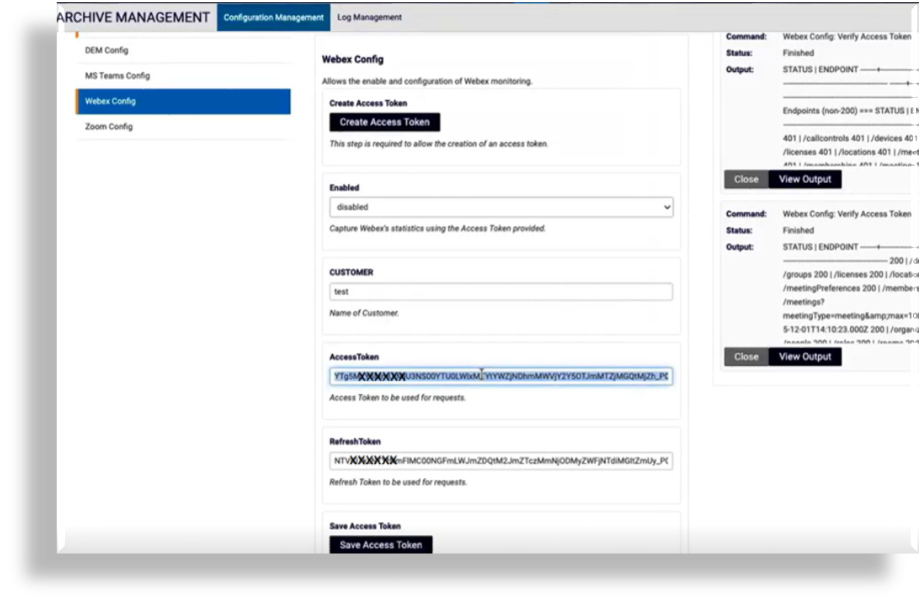Viewport: 921px width, 604px height.
Task: Click the Create Access Token button
Action: click(x=385, y=122)
